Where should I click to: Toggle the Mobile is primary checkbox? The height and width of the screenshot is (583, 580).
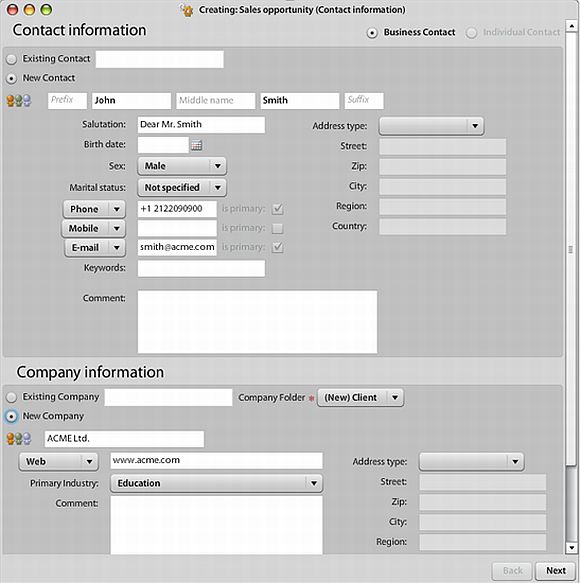click(277, 228)
